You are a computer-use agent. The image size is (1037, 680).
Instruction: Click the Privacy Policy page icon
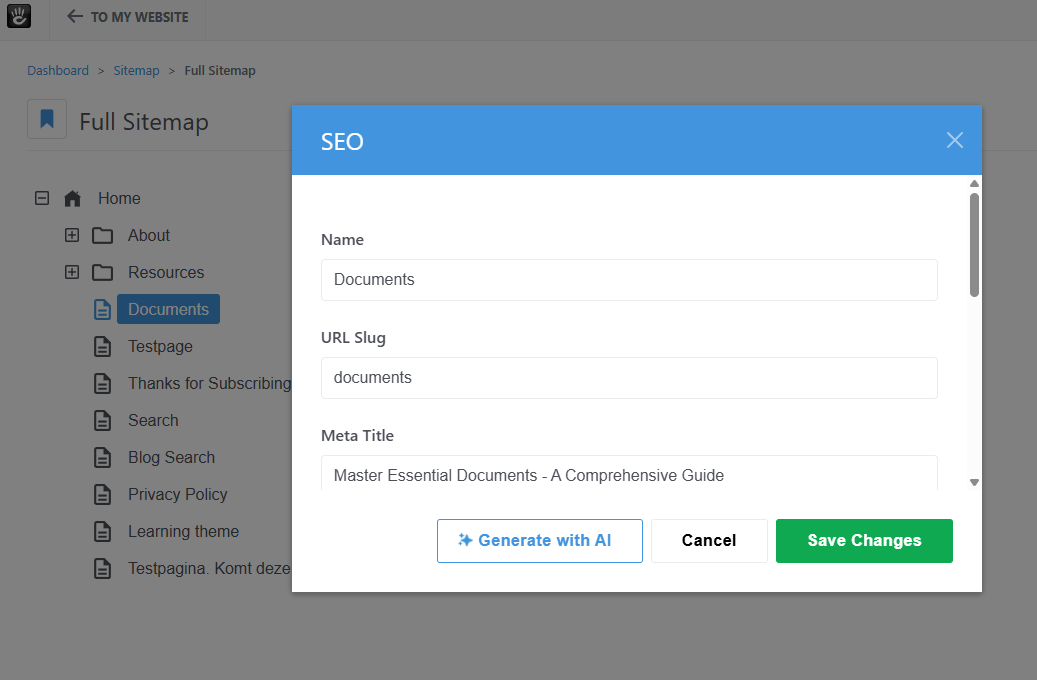click(102, 495)
